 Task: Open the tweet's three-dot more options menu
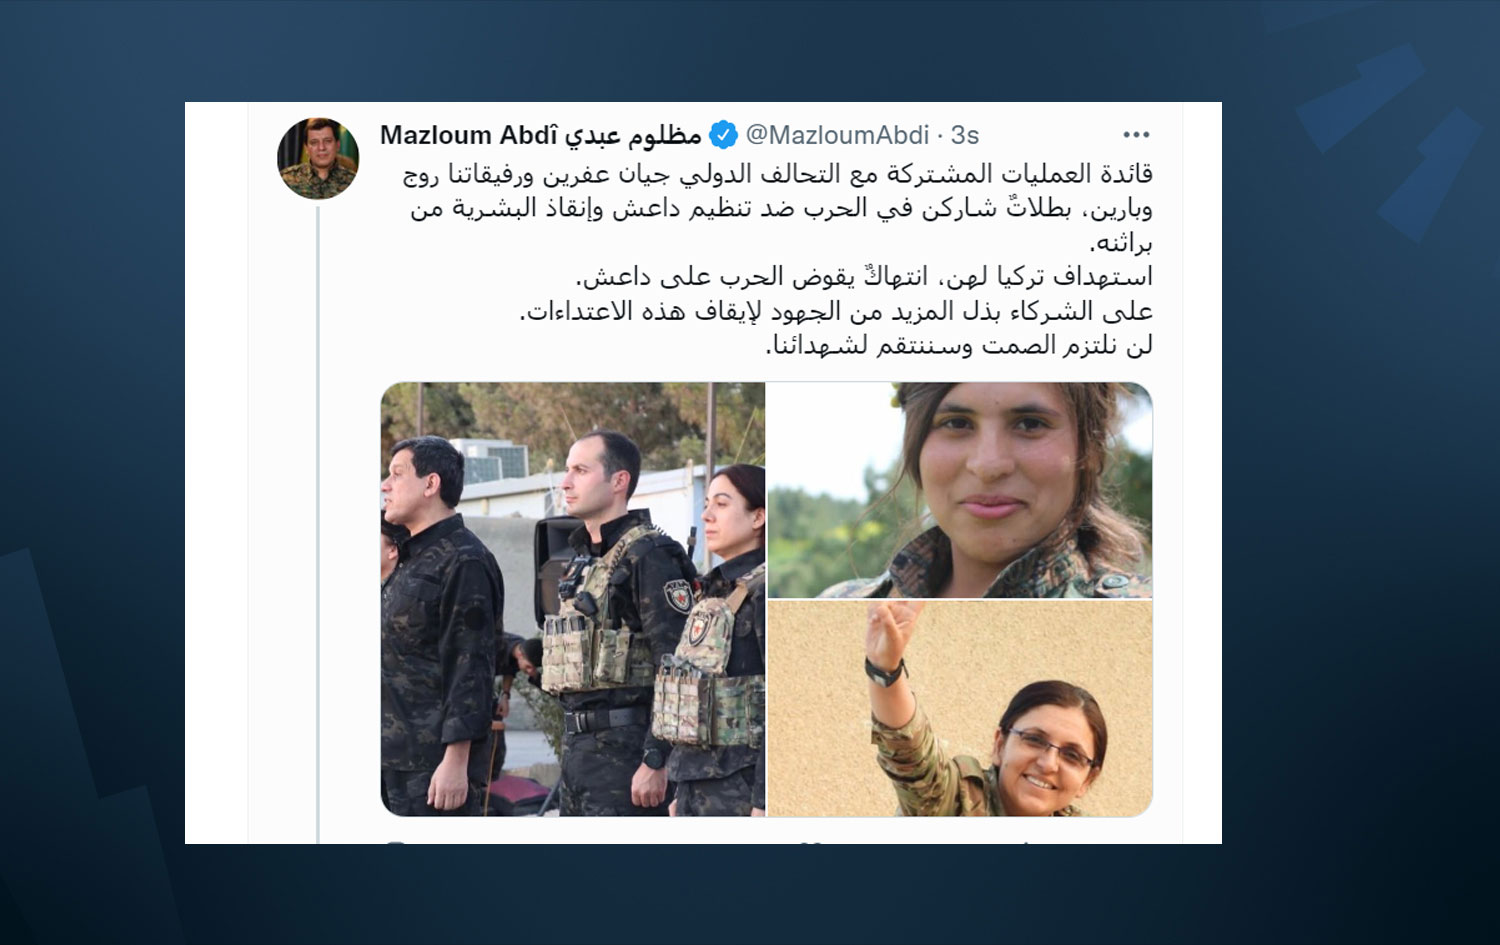(x=1136, y=134)
